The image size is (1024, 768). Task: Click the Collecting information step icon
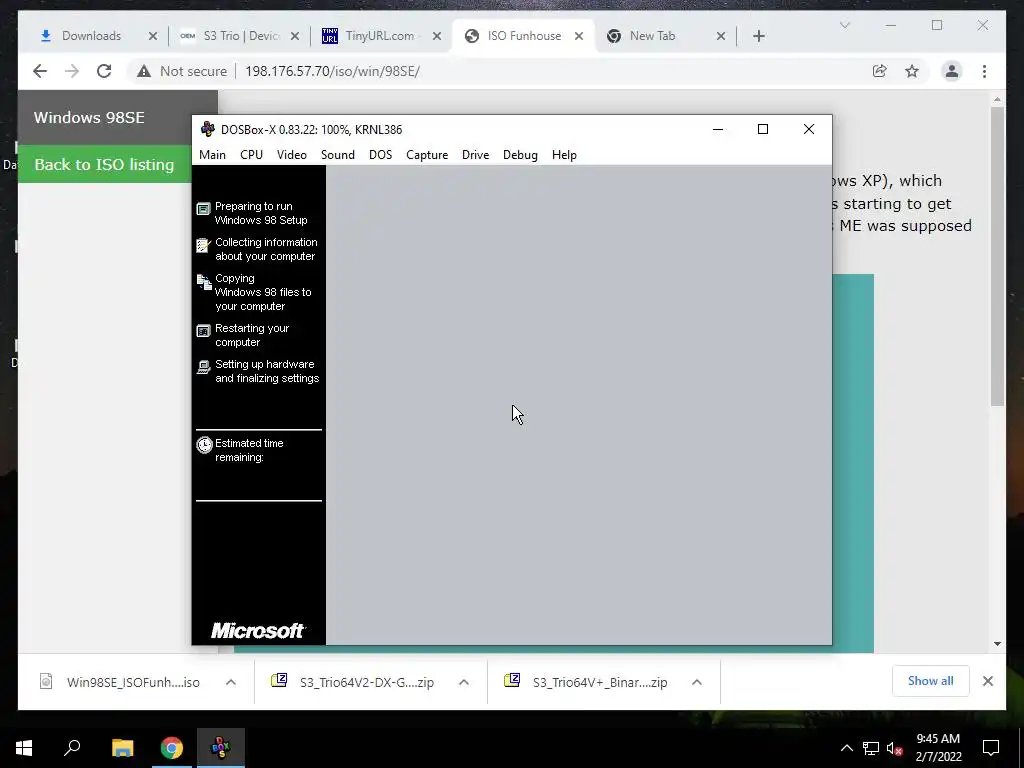point(204,246)
